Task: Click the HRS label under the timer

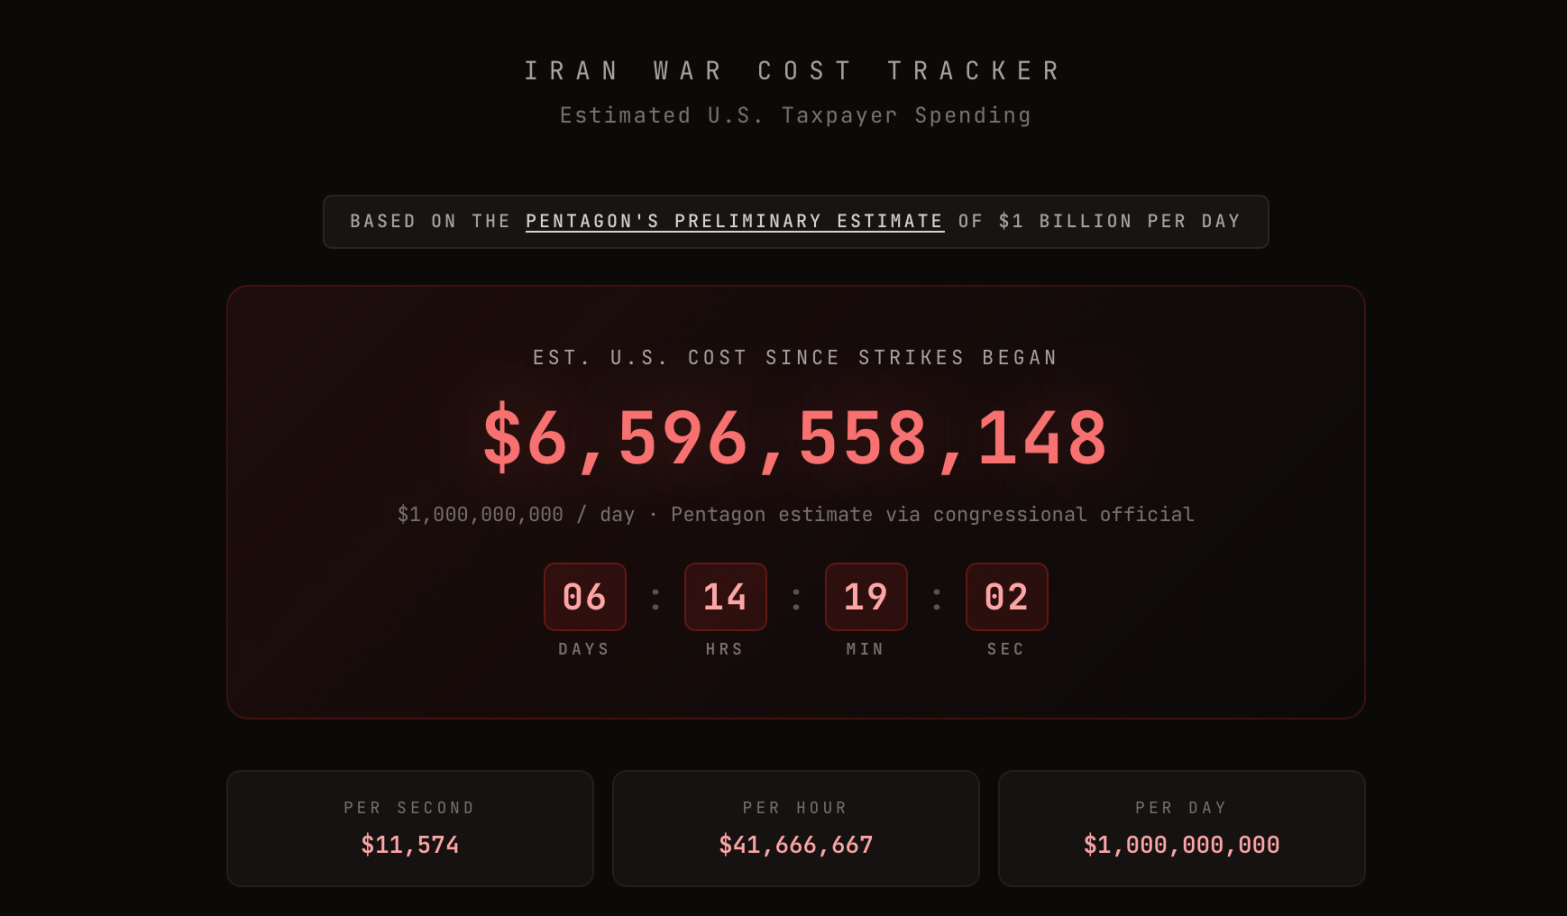Action: [x=725, y=650]
